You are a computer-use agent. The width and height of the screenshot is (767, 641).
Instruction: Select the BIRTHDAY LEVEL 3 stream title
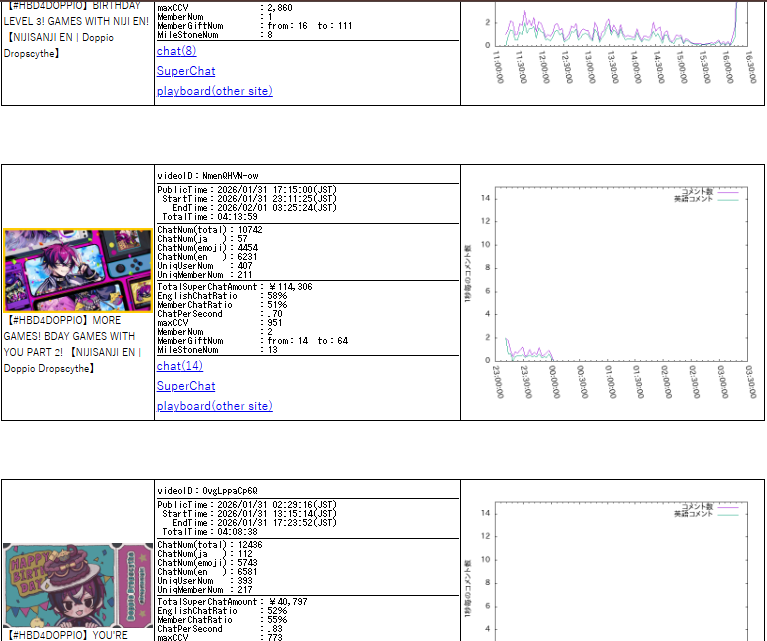point(76,29)
